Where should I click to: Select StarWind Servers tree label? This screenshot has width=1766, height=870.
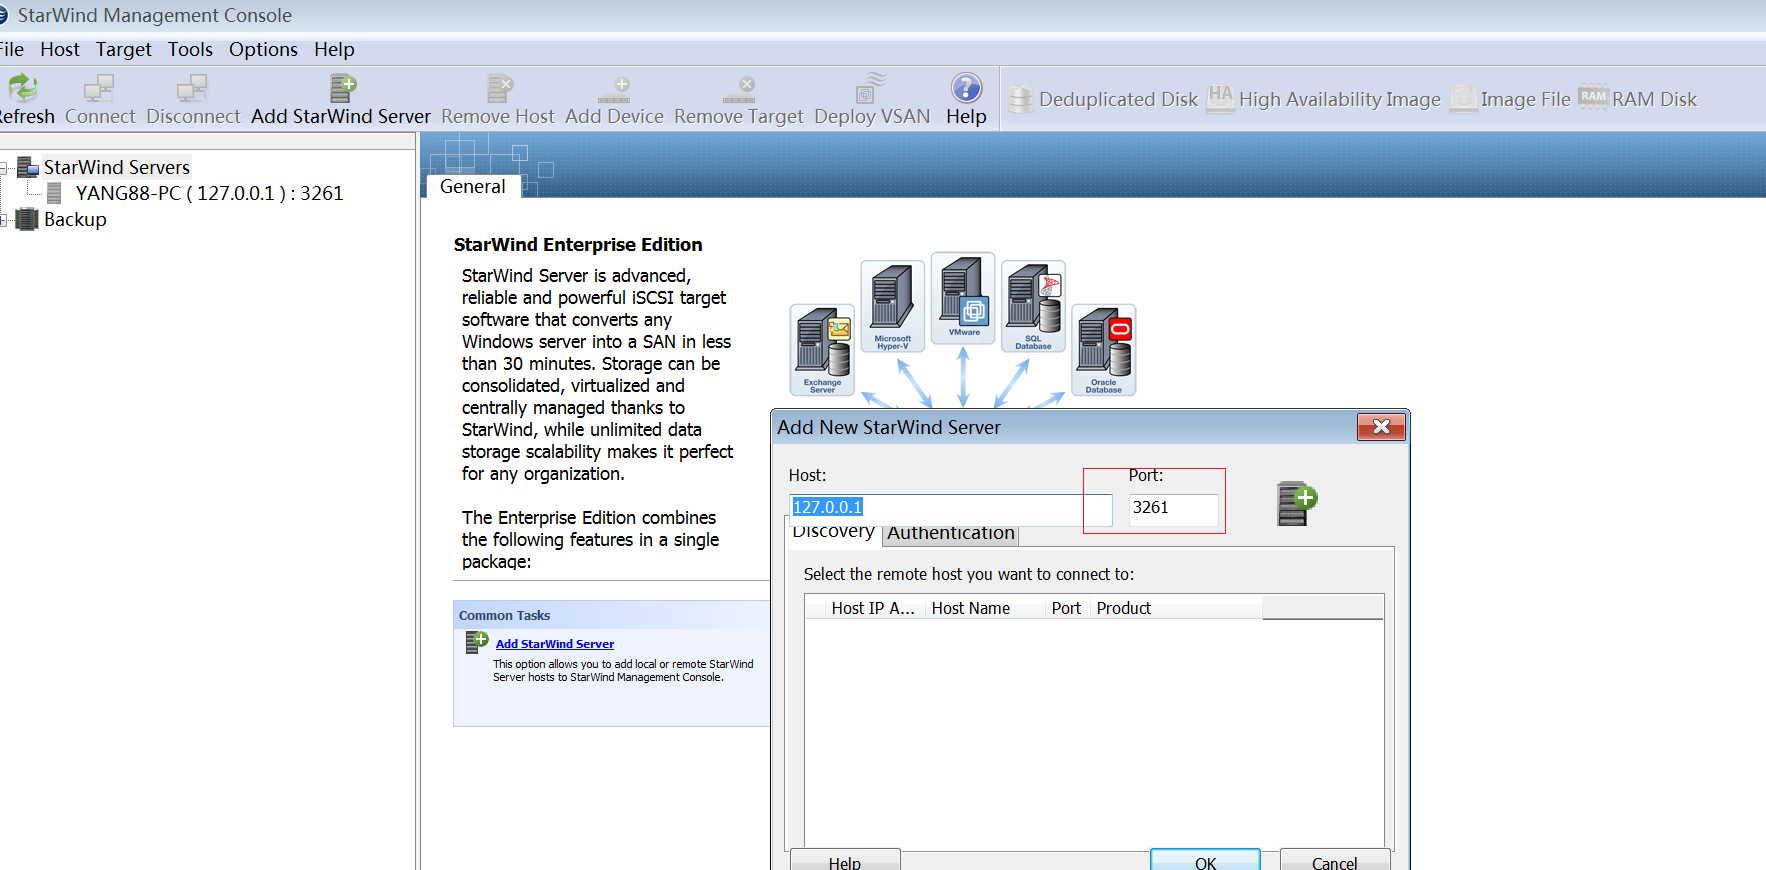pyautogui.click(x=117, y=167)
